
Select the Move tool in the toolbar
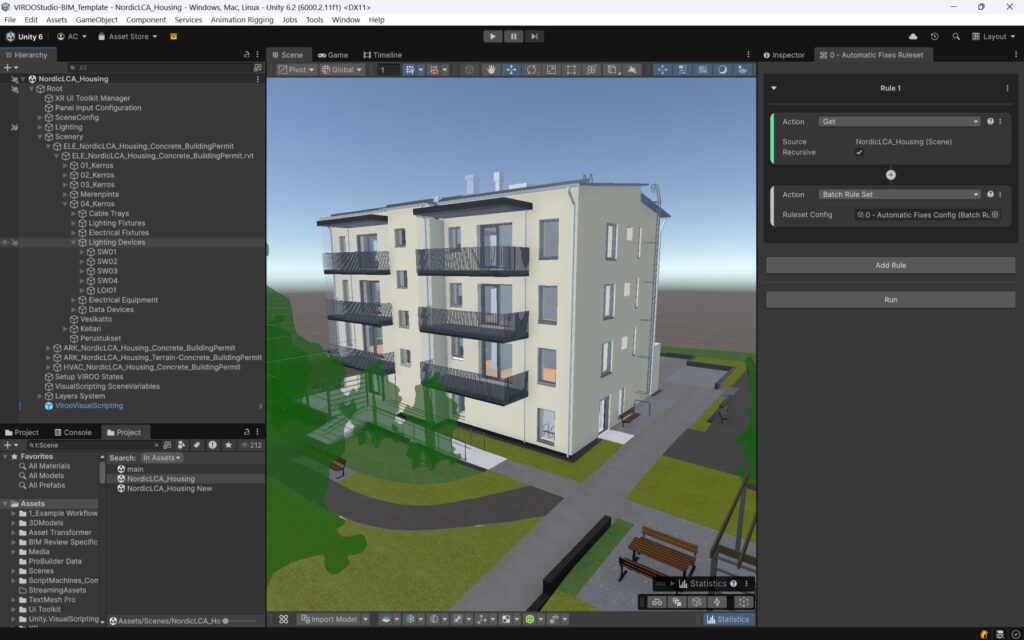(x=511, y=69)
